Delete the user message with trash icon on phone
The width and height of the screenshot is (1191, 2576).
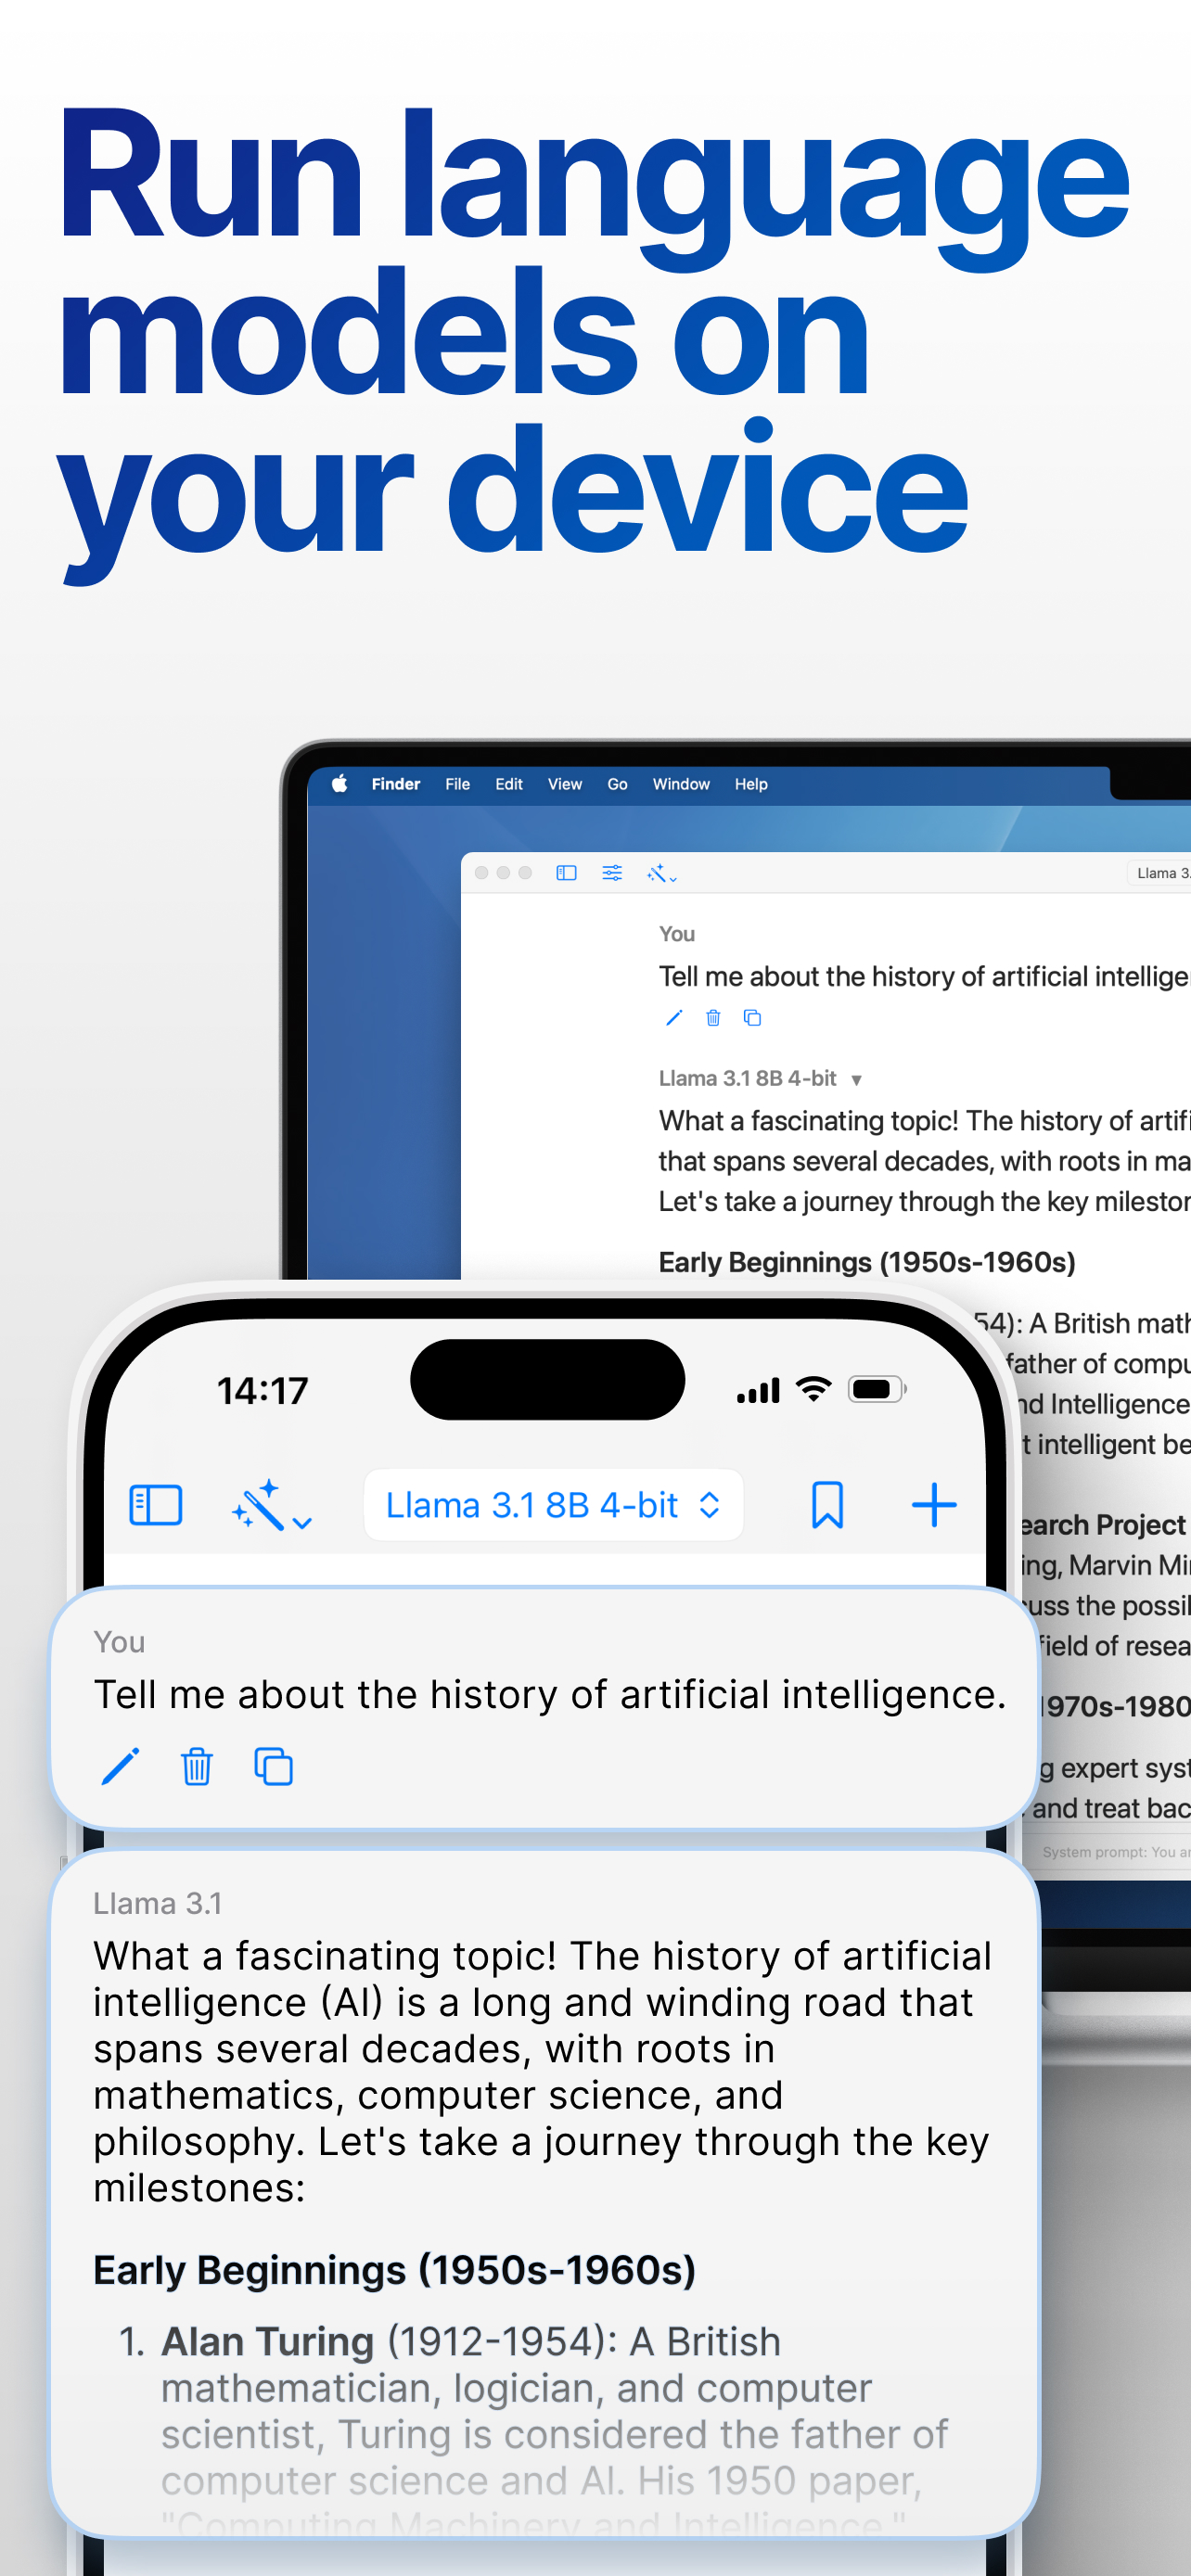pos(197,1767)
